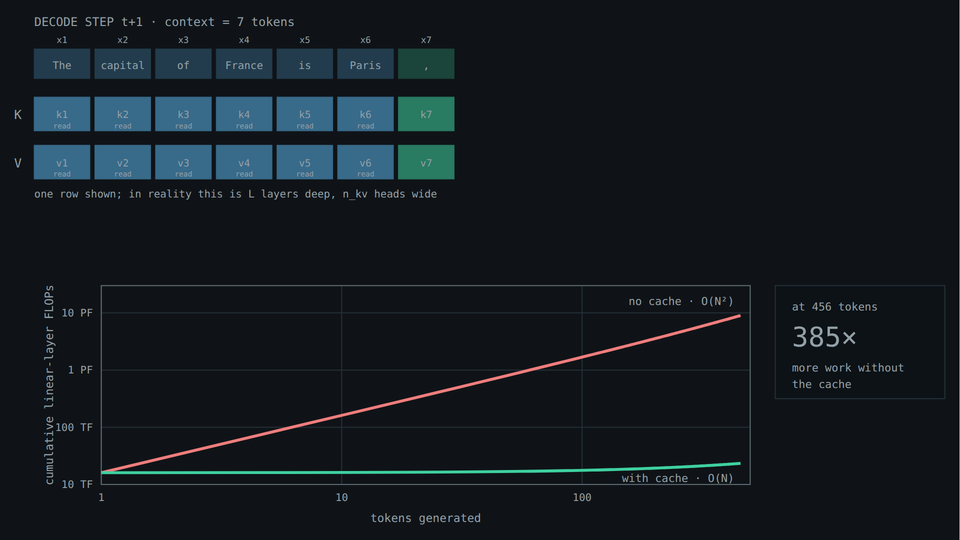960x540 pixels.
Task: Click the token box labeled 'The'
Action: click(x=62, y=64)
